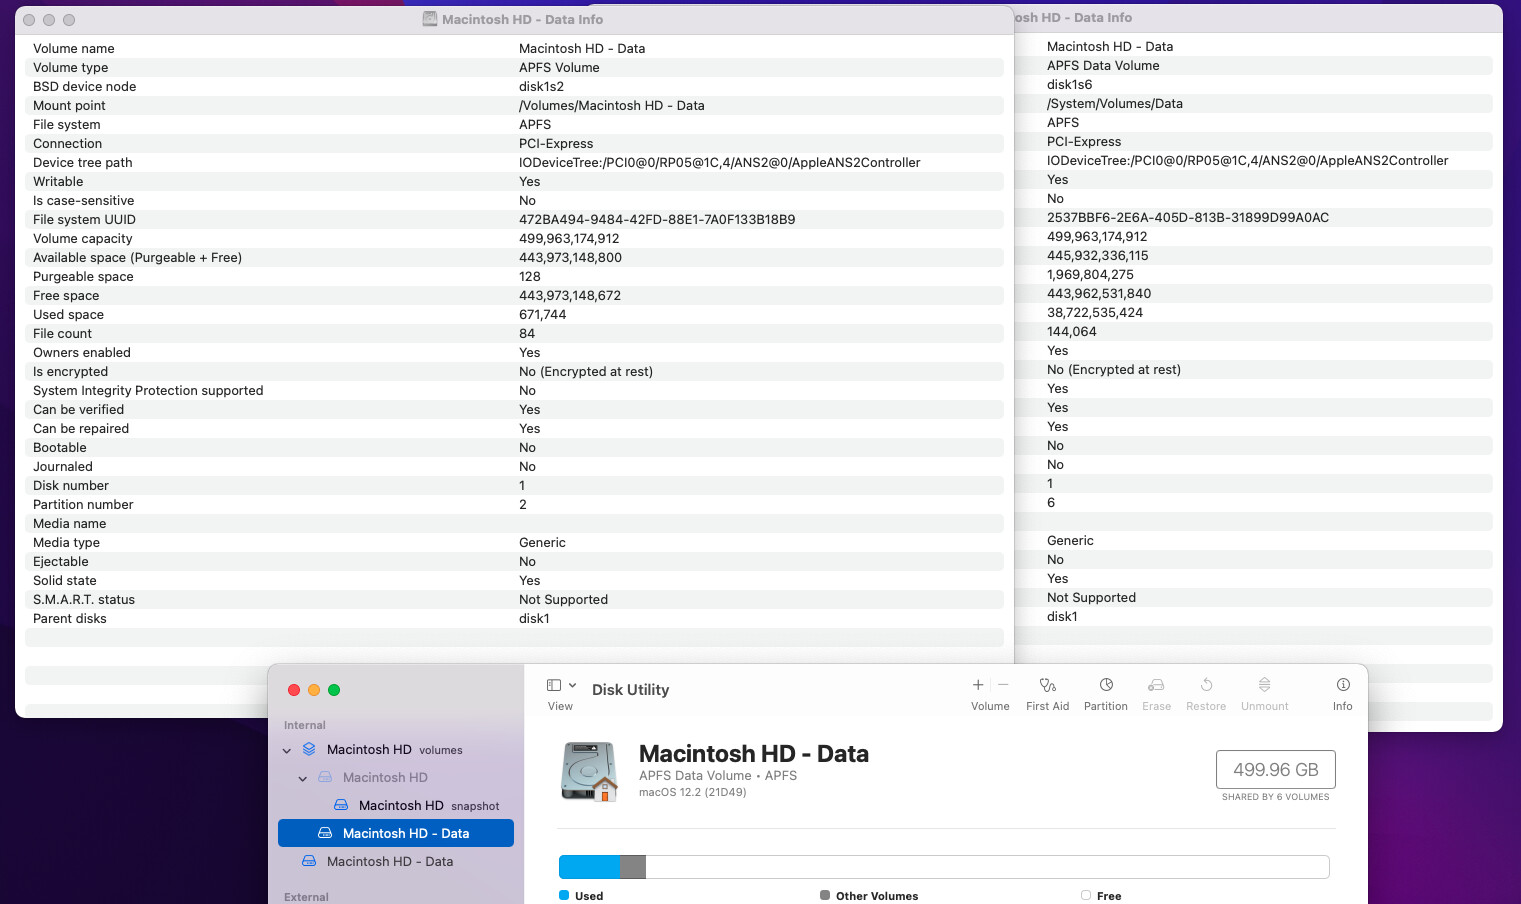The width and height of the screenshot is (1521, 904).
Task: Click '/System/Volumes/Data' in back window
Action: tap(1114, 103)
